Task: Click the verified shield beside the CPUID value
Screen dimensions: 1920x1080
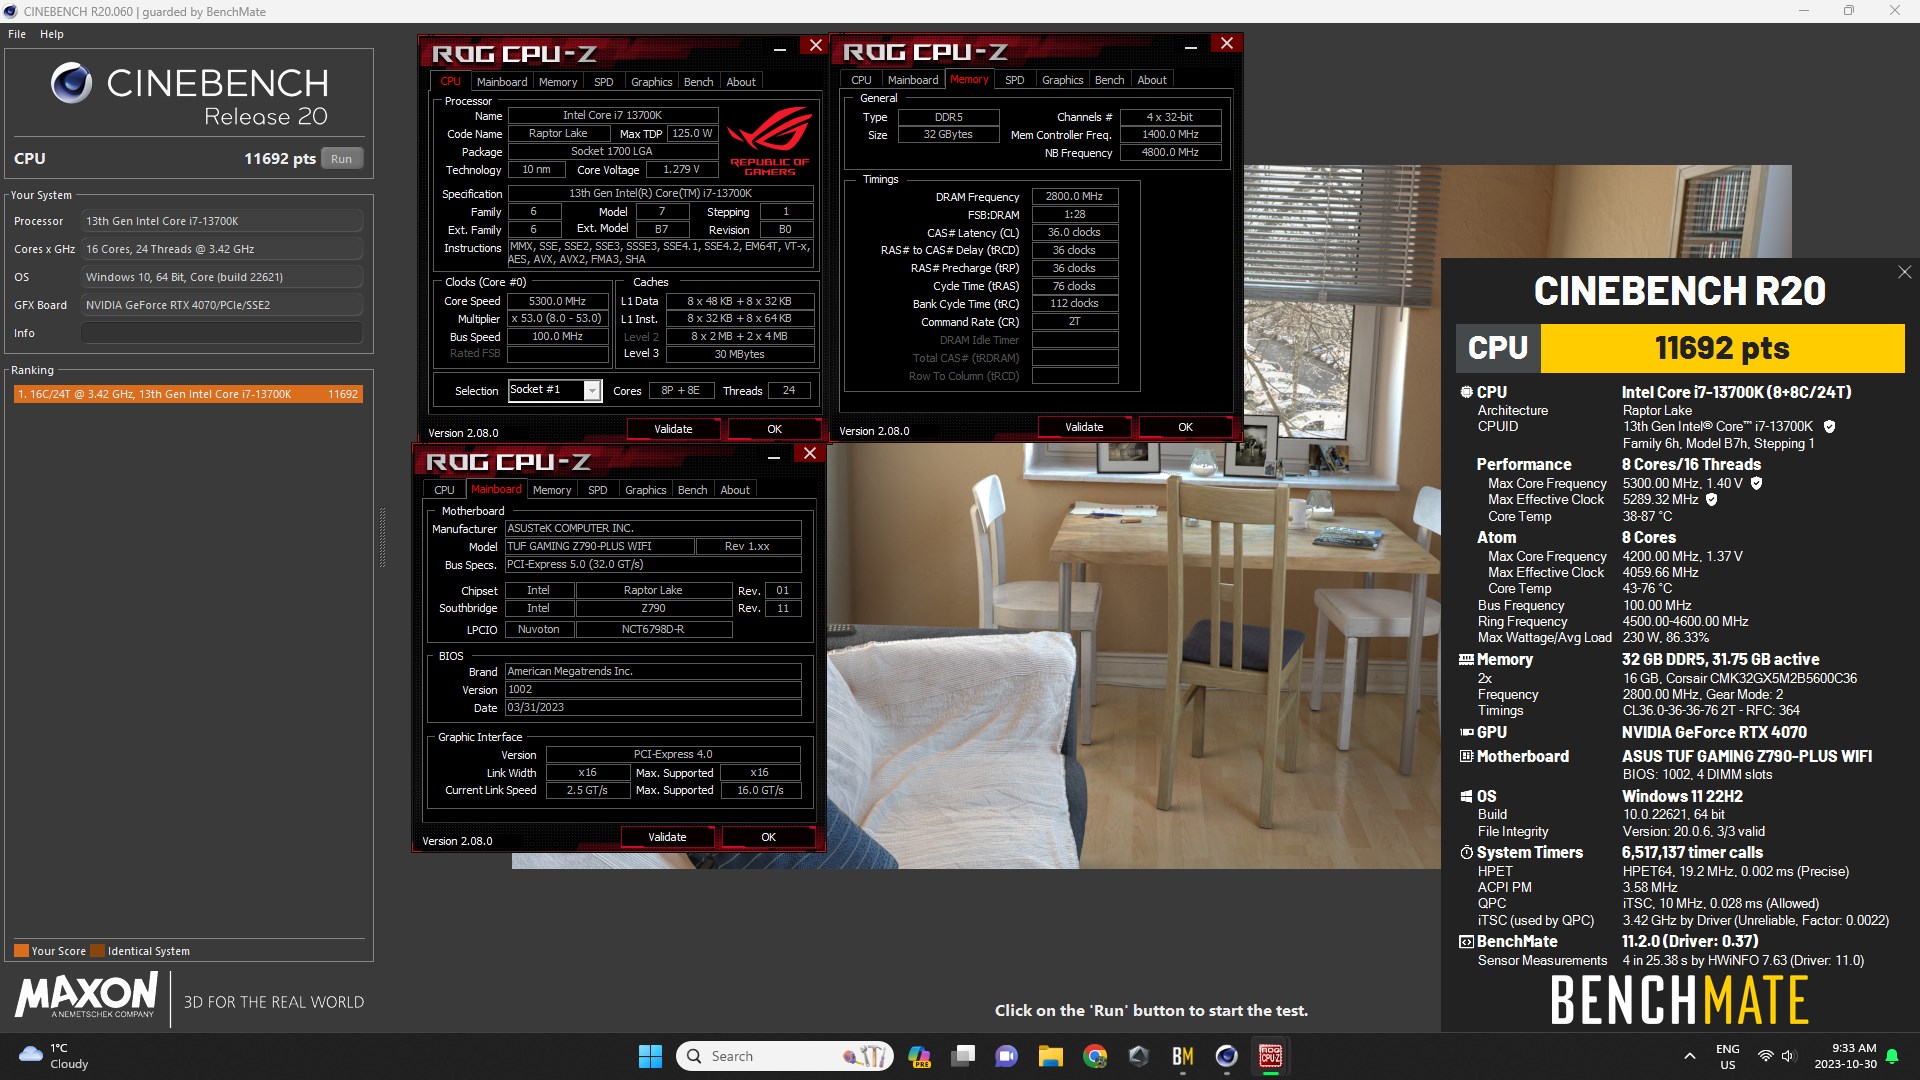Action: pyautogui.click(x=1829, y=426)
